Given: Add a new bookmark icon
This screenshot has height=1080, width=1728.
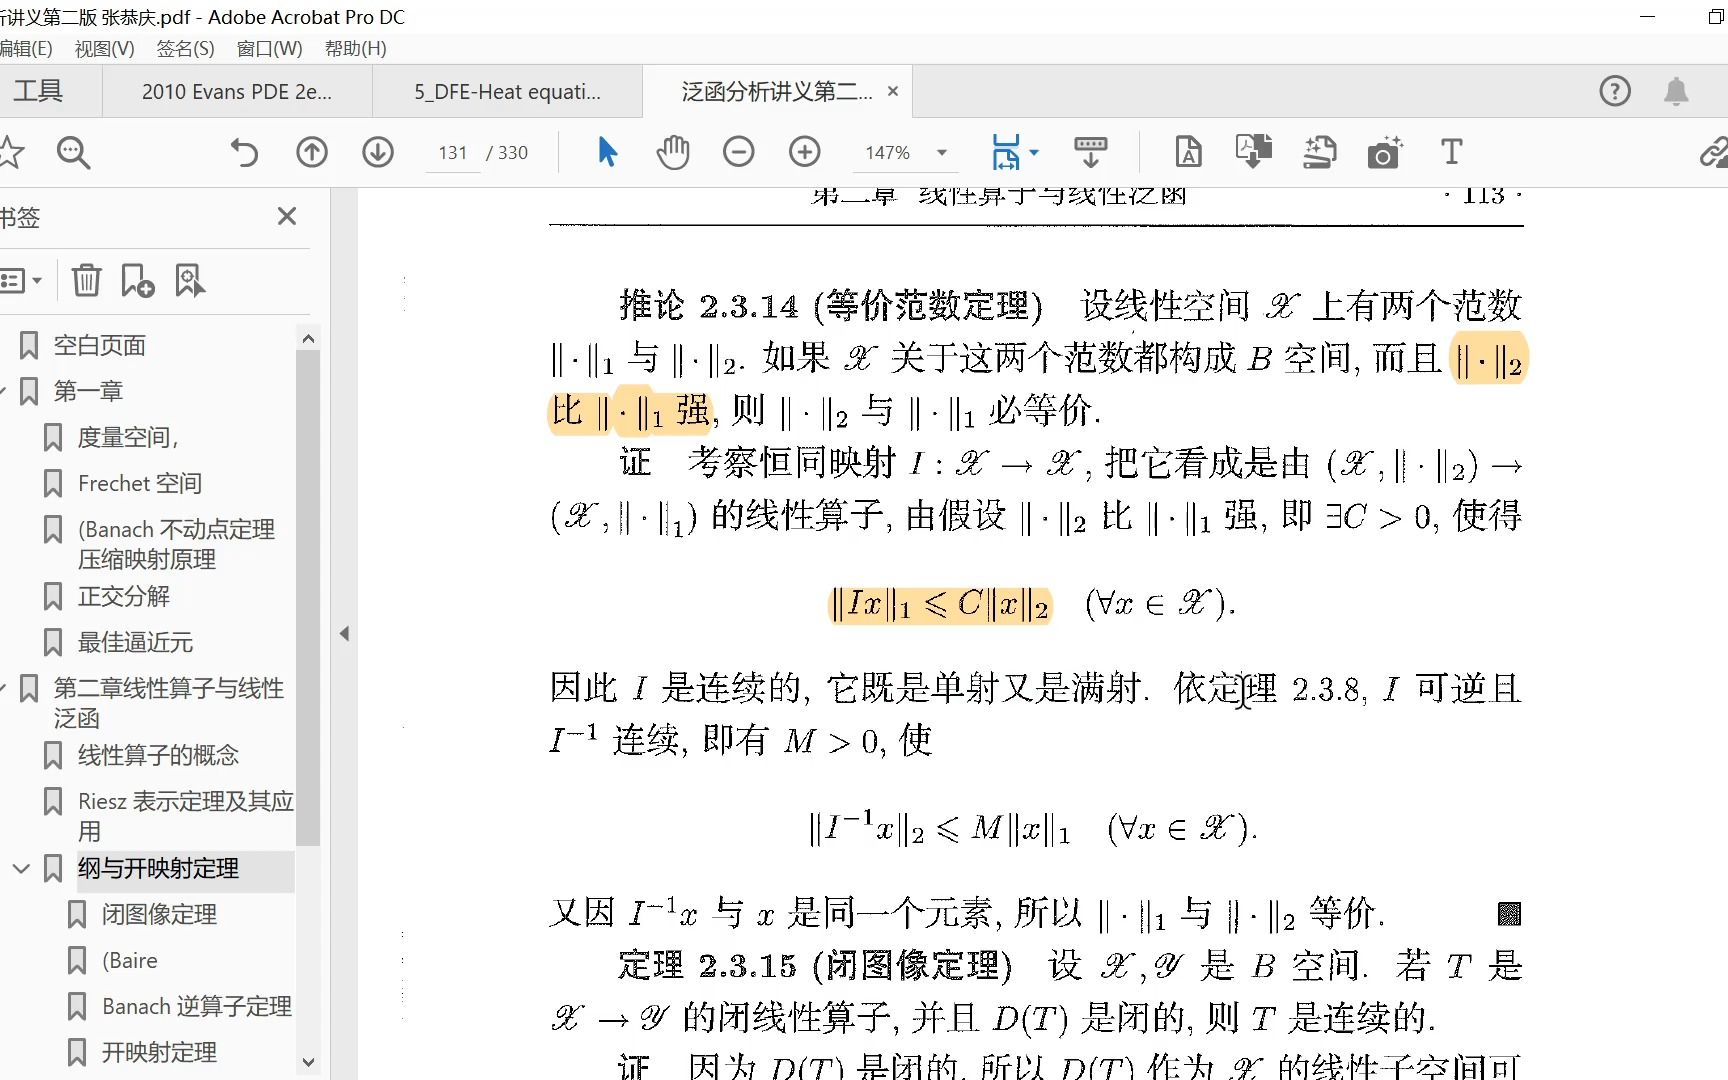Looking at the screenshot, I should (137, 281).
